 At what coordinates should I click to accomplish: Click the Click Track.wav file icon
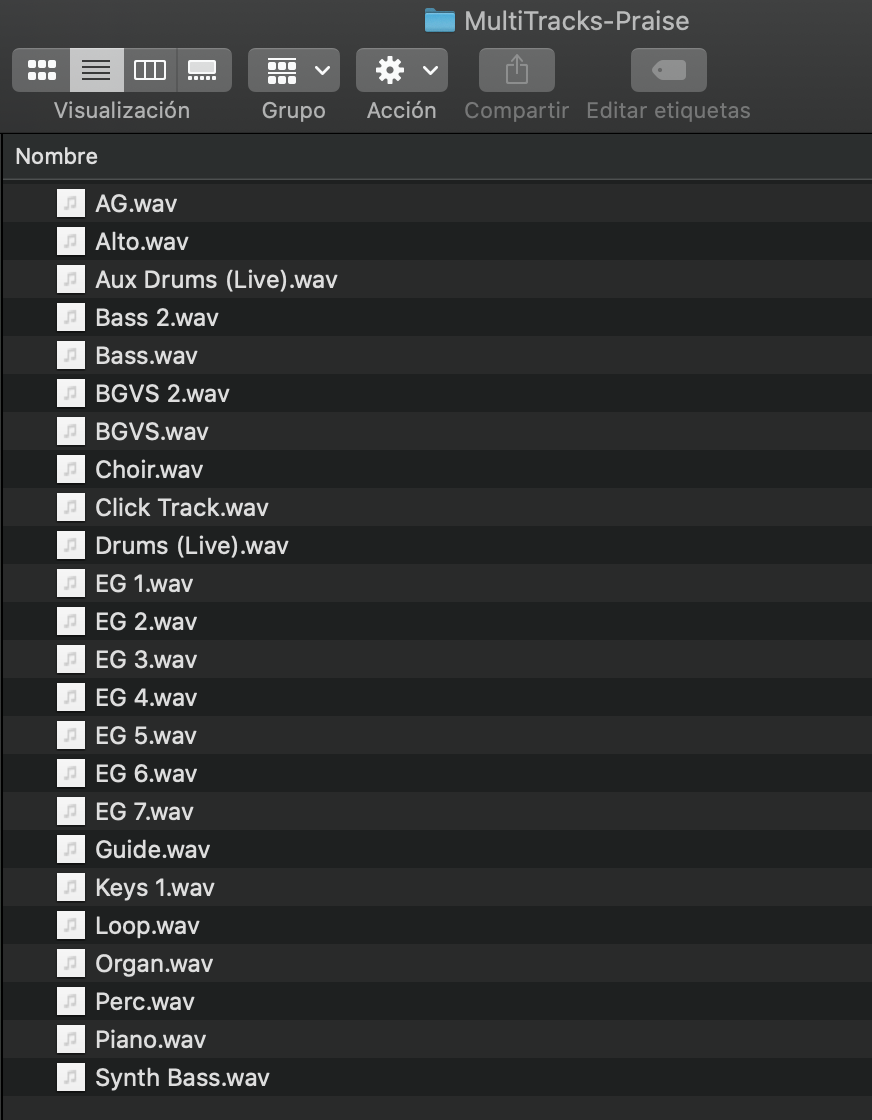click(71, 507)
